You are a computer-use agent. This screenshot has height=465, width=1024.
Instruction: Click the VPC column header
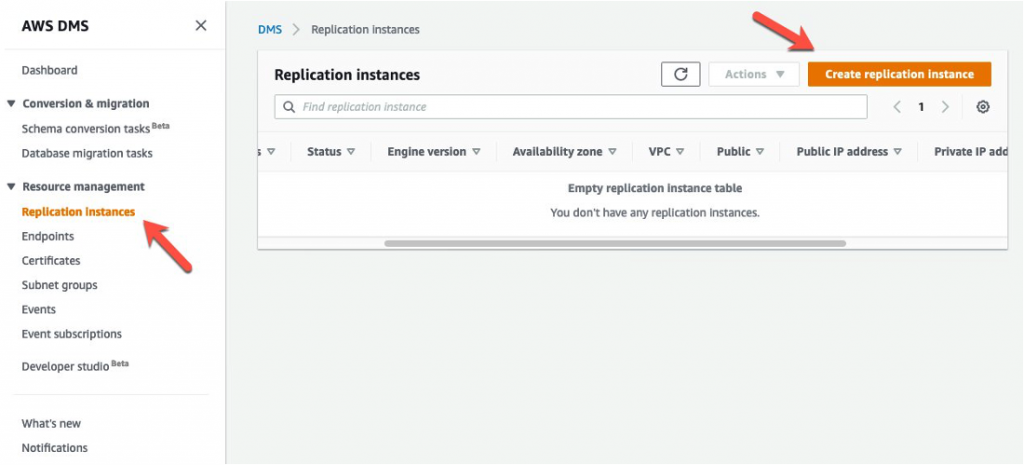(x=660, y=152)
